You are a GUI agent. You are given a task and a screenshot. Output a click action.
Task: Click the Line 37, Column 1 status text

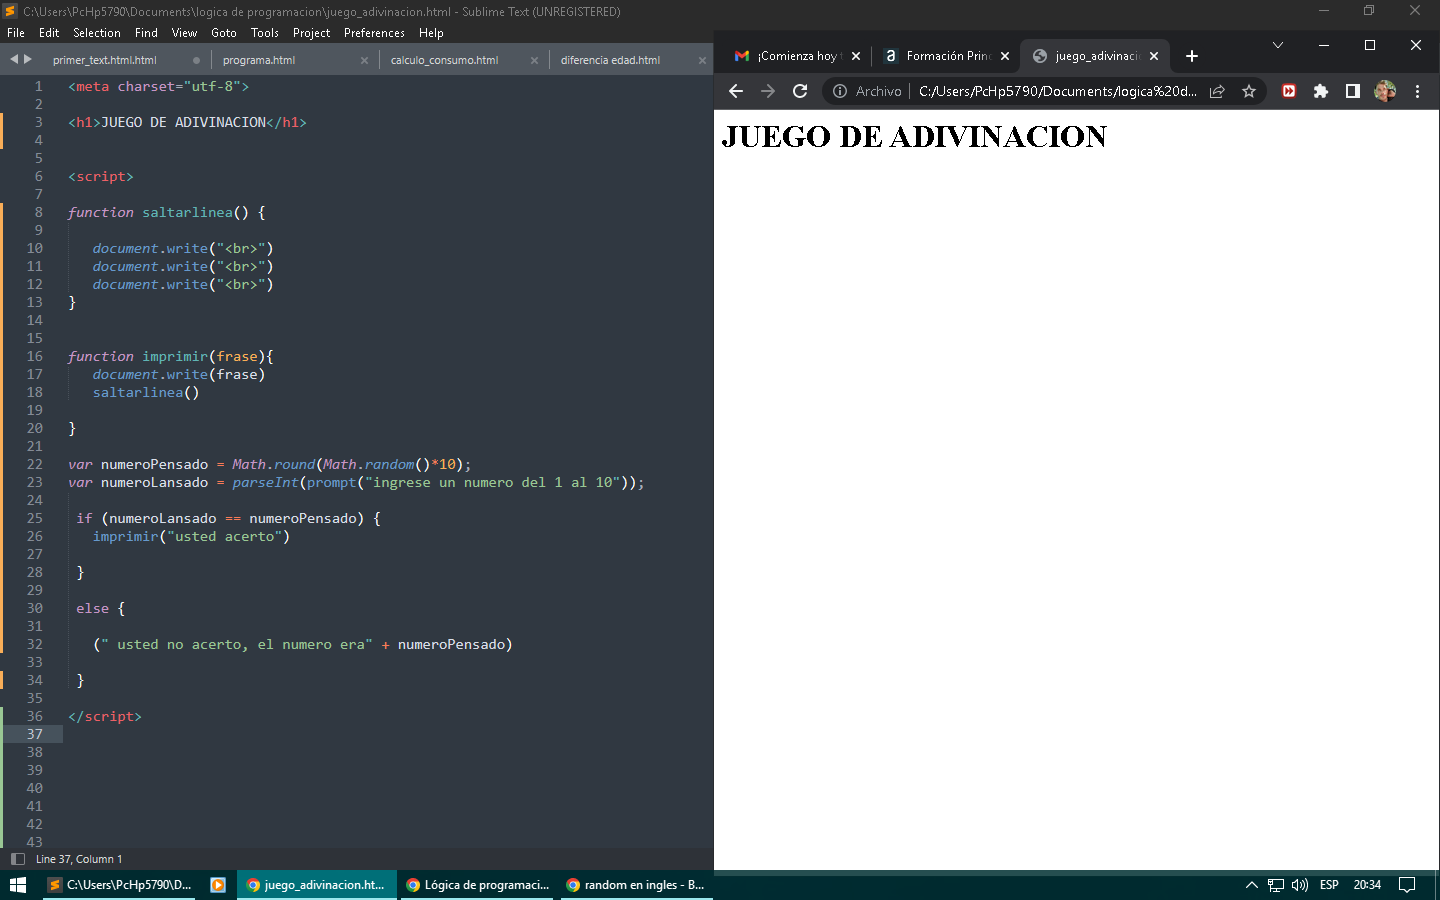click(79, 859)
